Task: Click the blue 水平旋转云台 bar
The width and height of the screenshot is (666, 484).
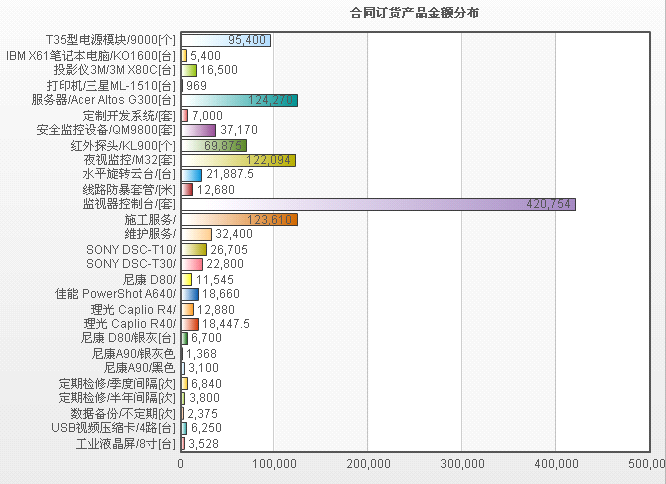Action: (x=190, y=174)
